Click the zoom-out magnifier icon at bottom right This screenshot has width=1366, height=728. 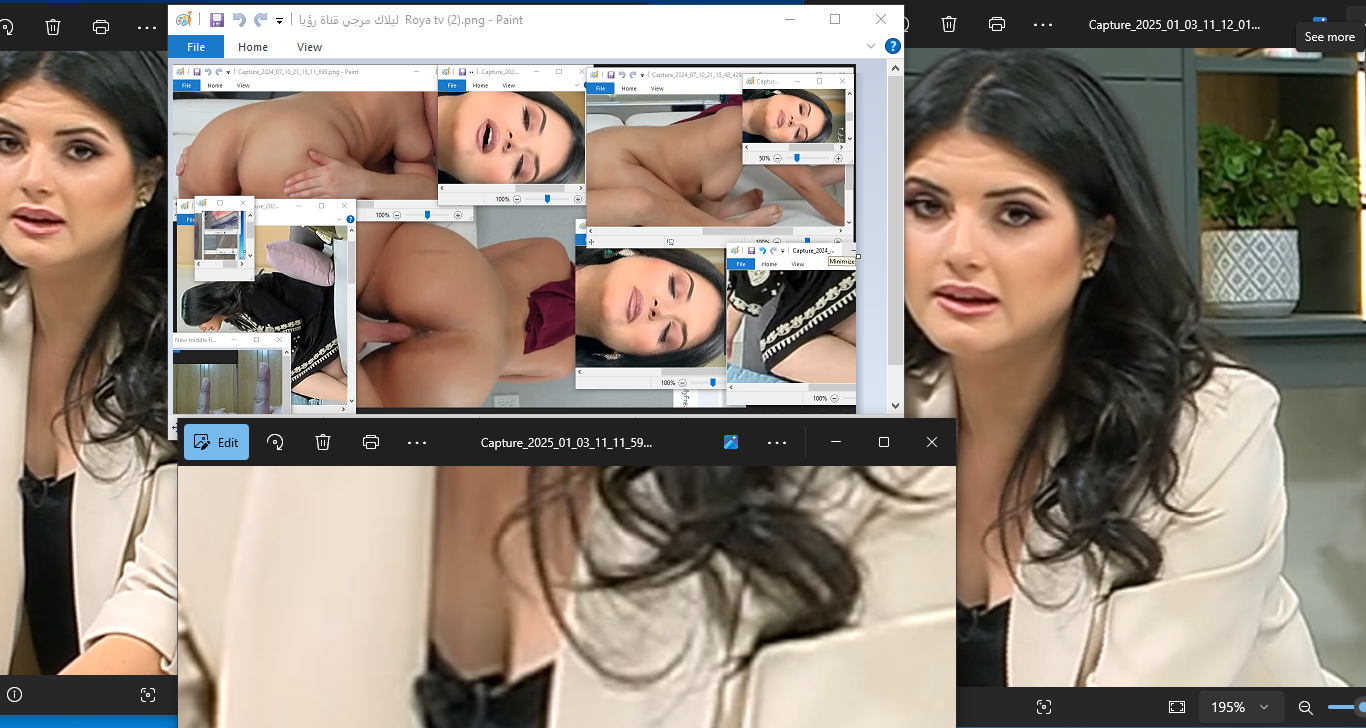[x=1305, y=706]
